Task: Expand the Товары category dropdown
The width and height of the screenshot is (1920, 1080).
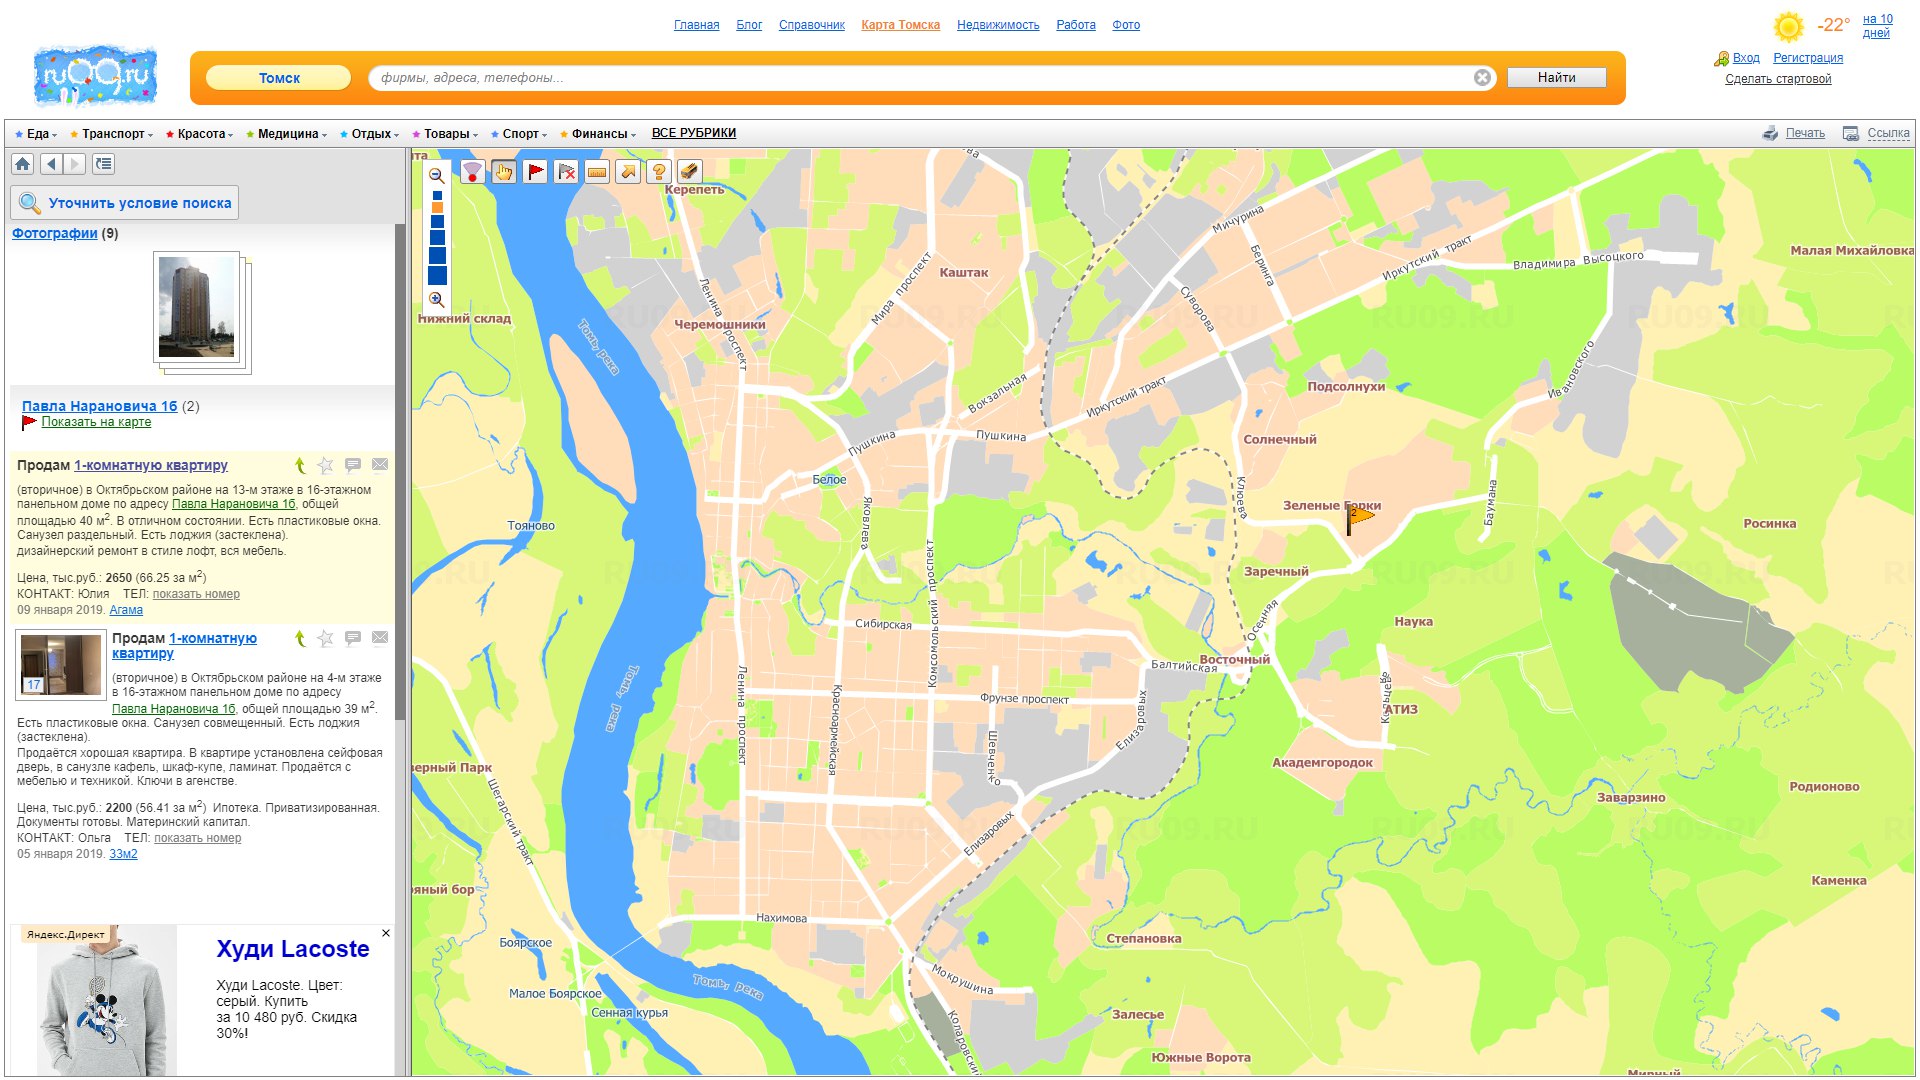Action: click(x=446, y=134)
